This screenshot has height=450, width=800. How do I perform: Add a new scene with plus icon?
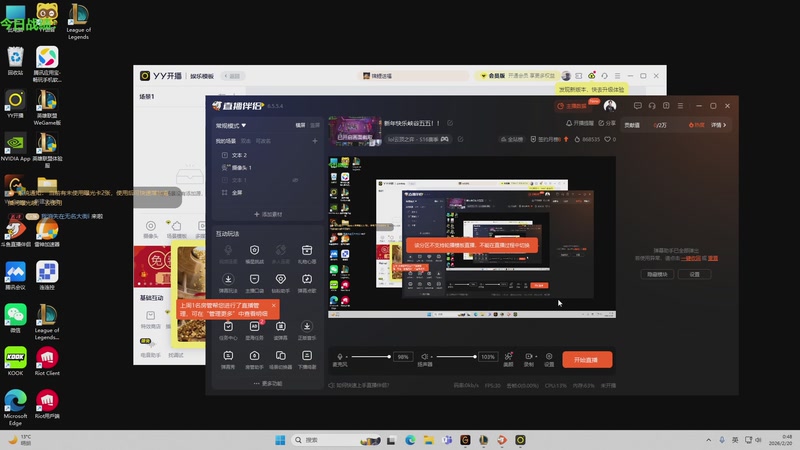(315, 141)
